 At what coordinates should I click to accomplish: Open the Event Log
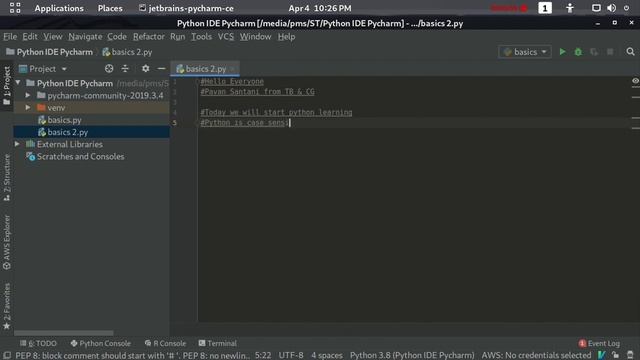pos(599,343)
